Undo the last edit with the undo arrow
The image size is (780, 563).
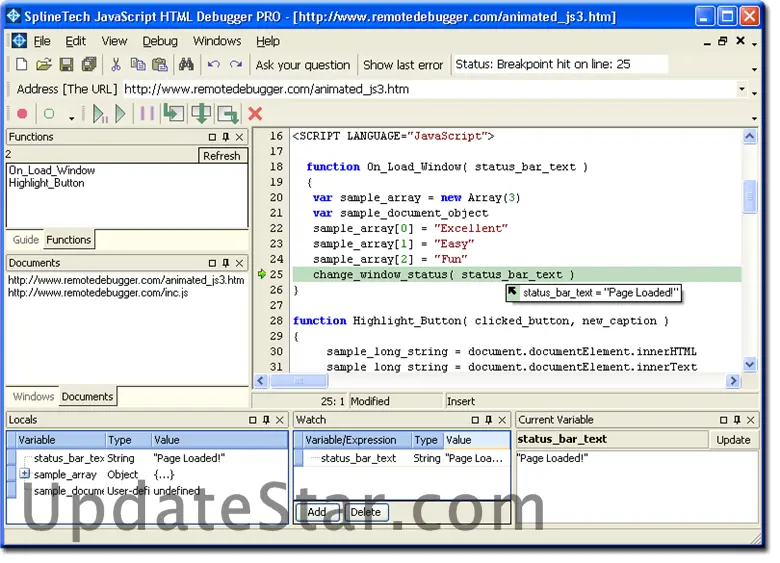(x=214, y=64)
